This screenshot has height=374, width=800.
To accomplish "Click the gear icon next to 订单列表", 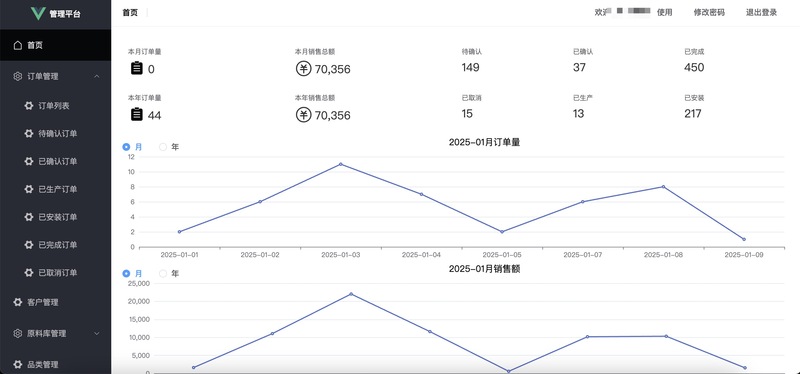I will (29, 106).
